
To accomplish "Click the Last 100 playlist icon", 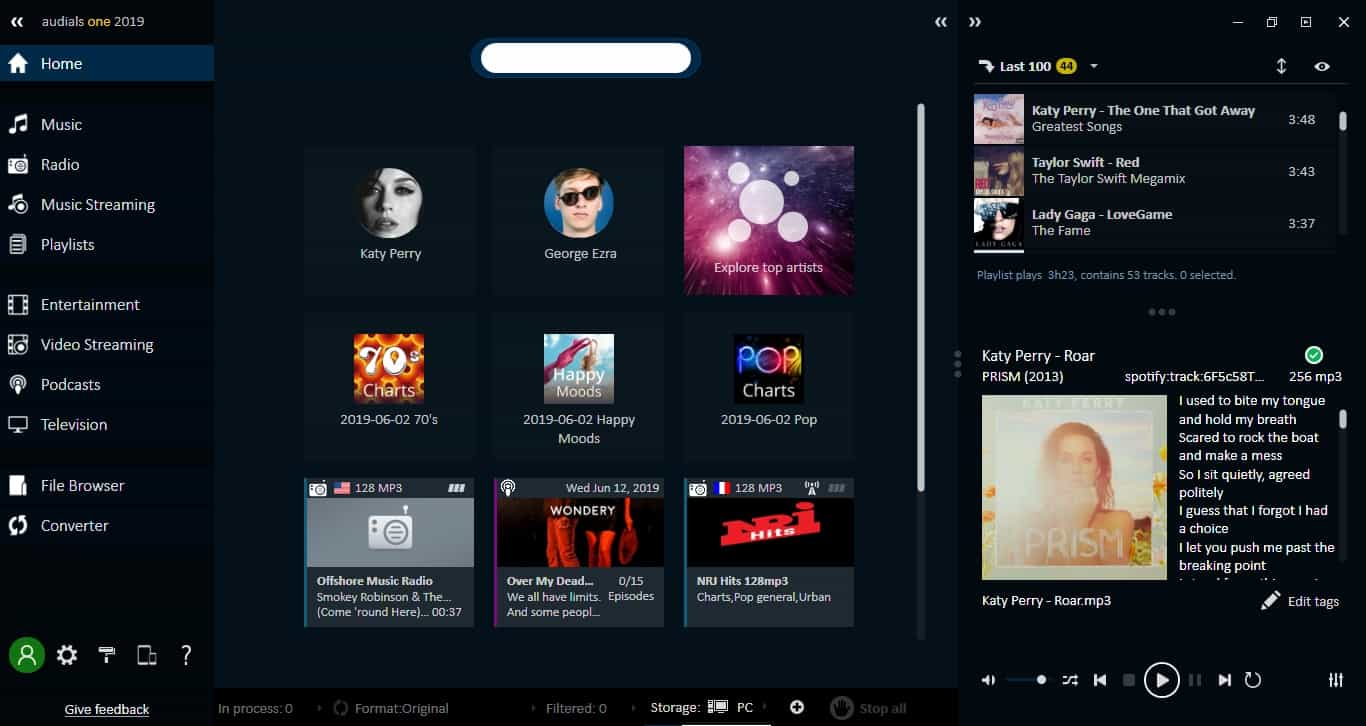I will pos(986,66).
